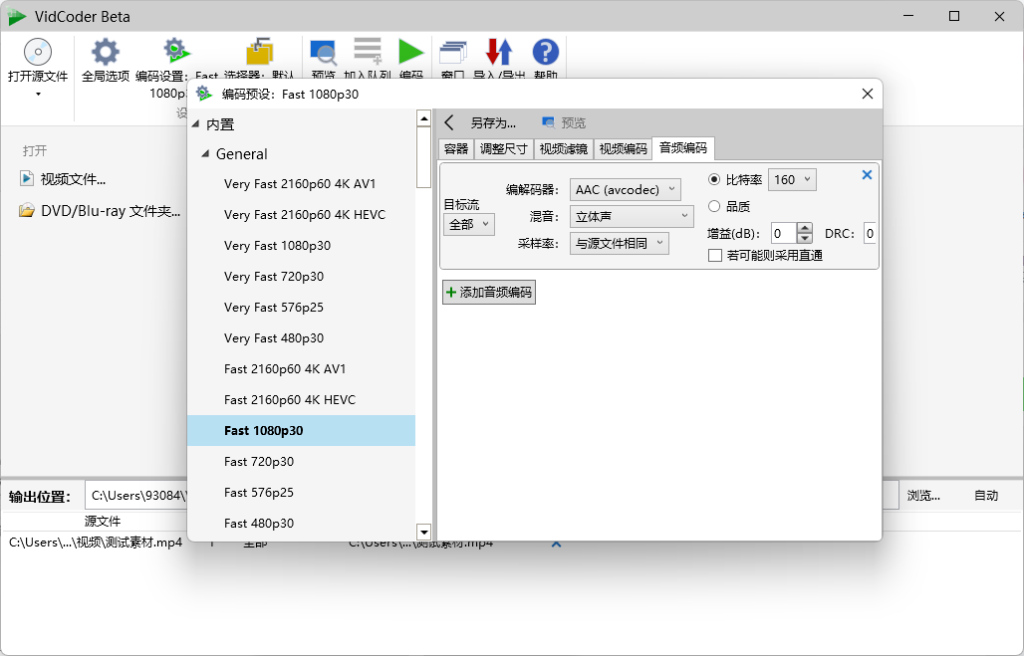The image size is (1024, 656).
Task: Switch to the Video Encoding tab
Action: (x=622, y=149)
